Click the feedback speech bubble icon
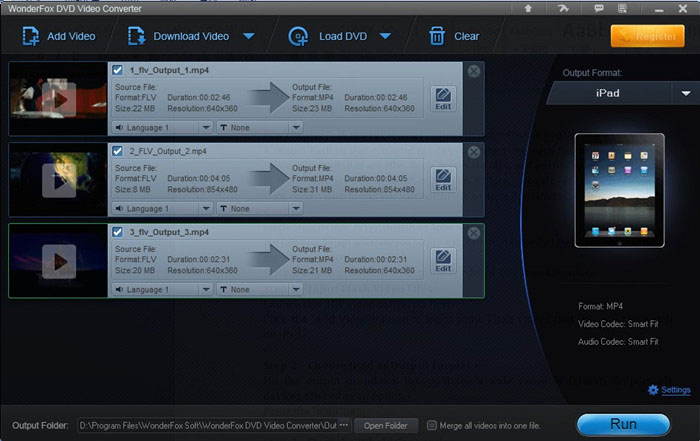700x441 pixels. coord(599,8)
